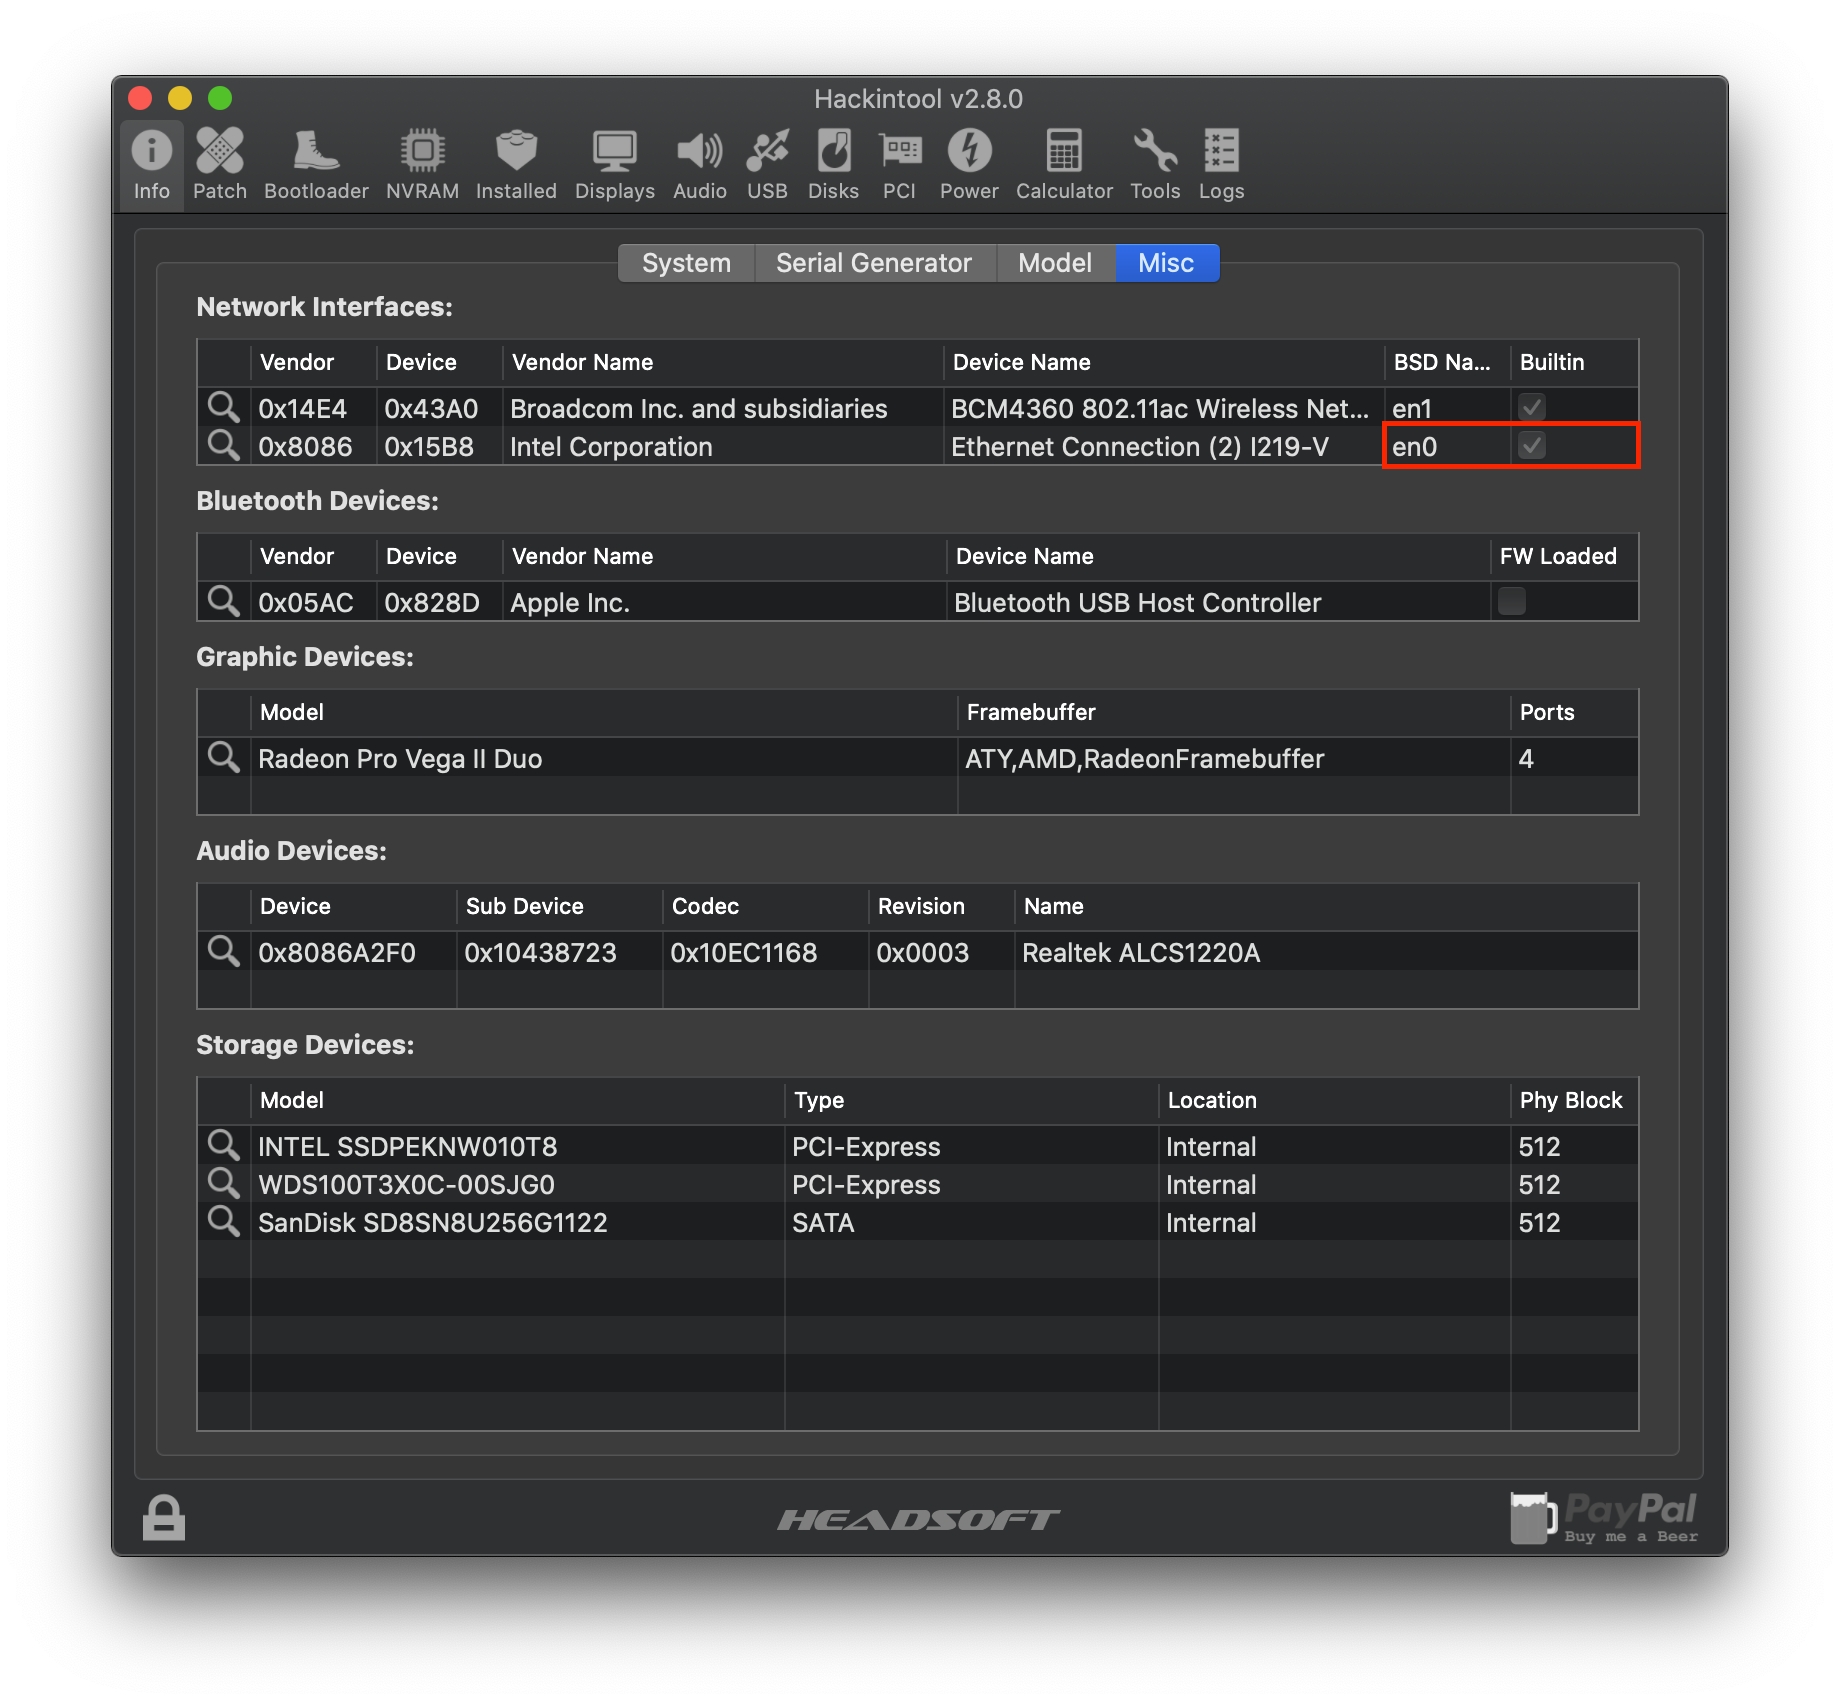Select the Ethernet Connection (2) I219-V cell
1840x1704 pixels.
coord(1162,446)
